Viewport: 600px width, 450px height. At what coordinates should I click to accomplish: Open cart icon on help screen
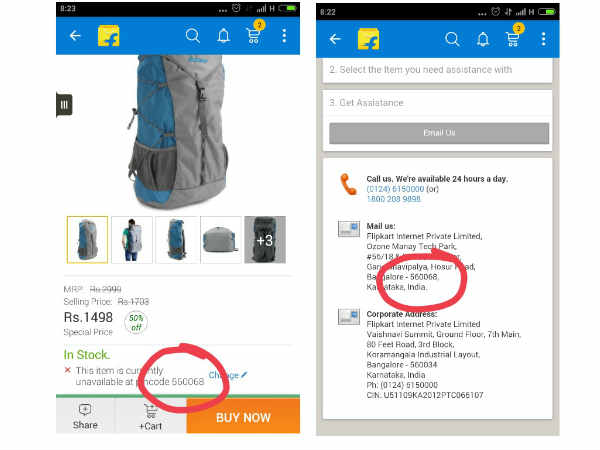click(513, 38)
